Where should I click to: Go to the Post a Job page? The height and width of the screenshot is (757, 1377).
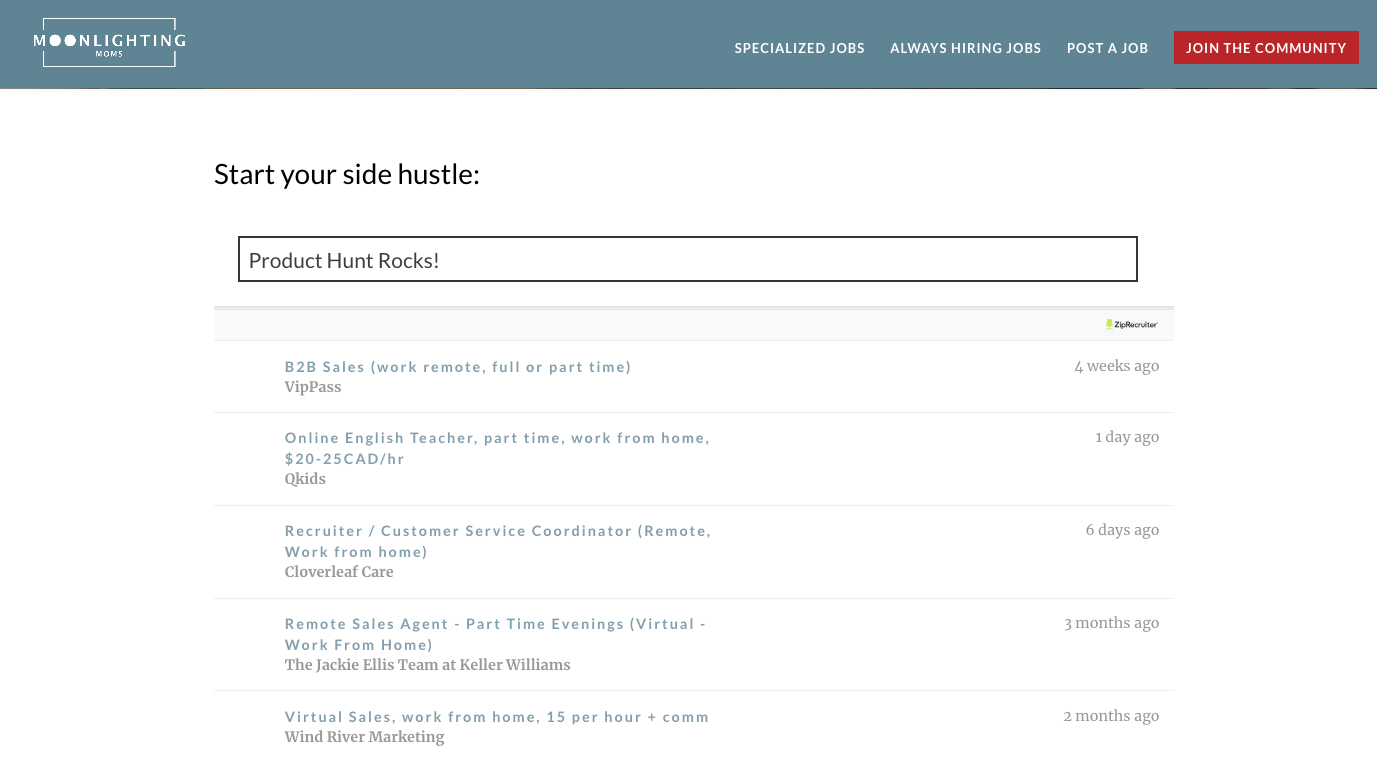[x=1107, y=48]
